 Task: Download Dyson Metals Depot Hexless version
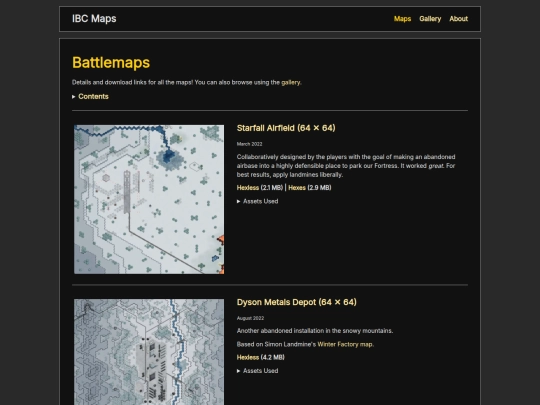[248, 357]
